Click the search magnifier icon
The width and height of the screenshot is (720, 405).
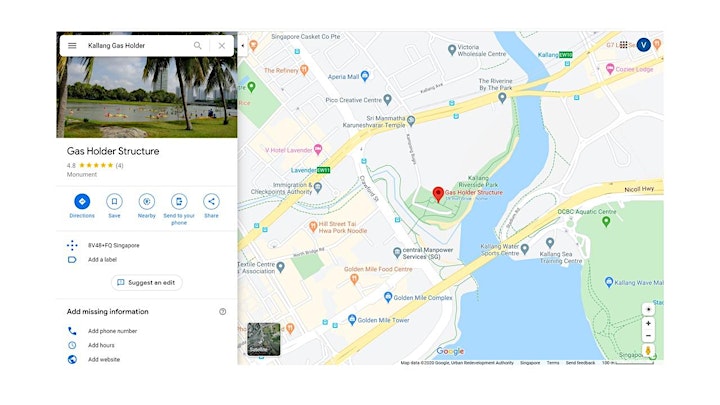(x=197, y=45)
